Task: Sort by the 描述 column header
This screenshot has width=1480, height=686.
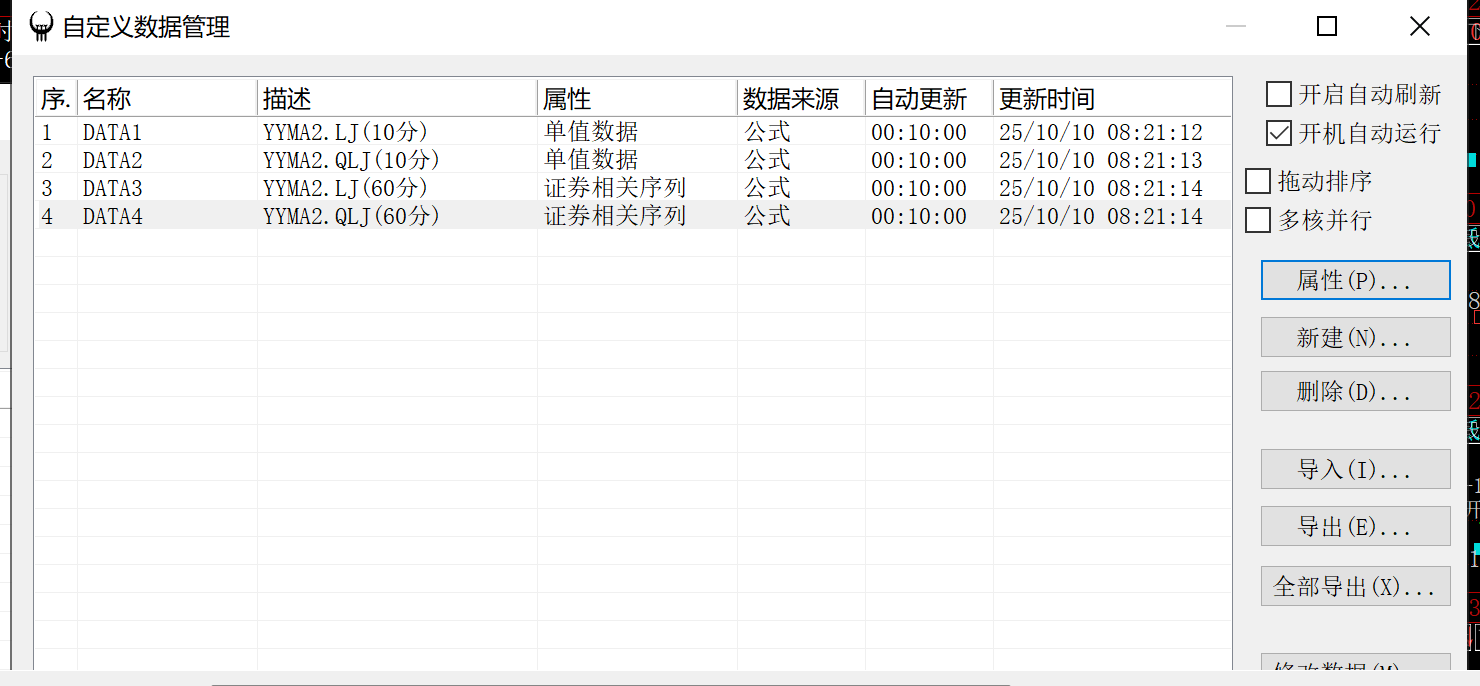Action: click(x=397, y=99)
